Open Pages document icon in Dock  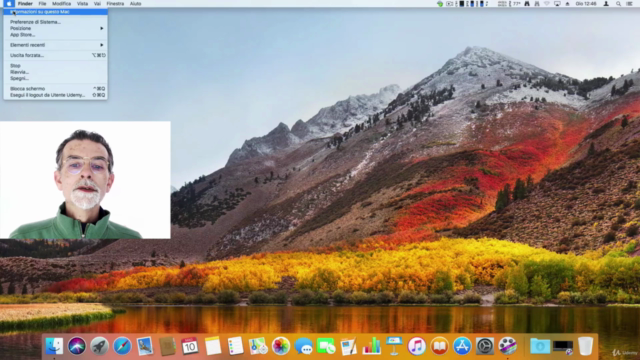click(x=349, y=346)
